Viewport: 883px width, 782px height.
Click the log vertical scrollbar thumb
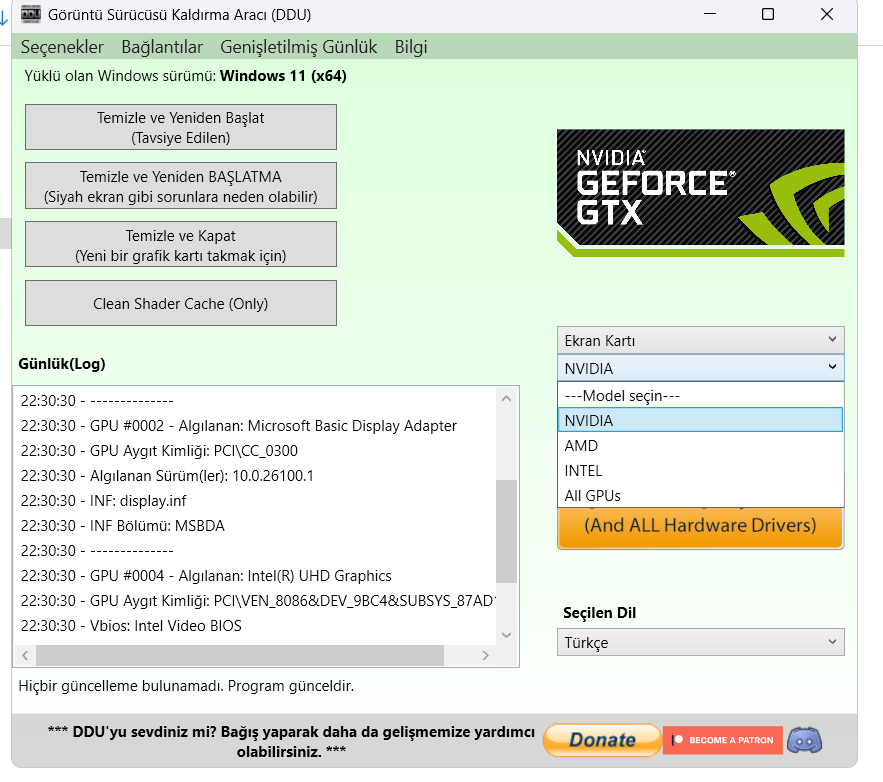click(x=506, y=531)
